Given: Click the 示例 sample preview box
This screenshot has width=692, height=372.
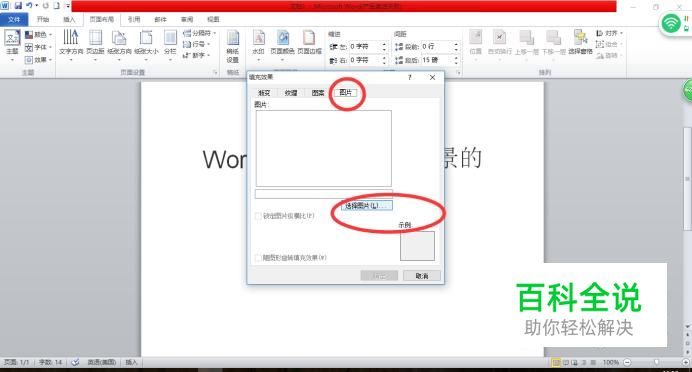Looking at the screenshot, I should (417, 246).
